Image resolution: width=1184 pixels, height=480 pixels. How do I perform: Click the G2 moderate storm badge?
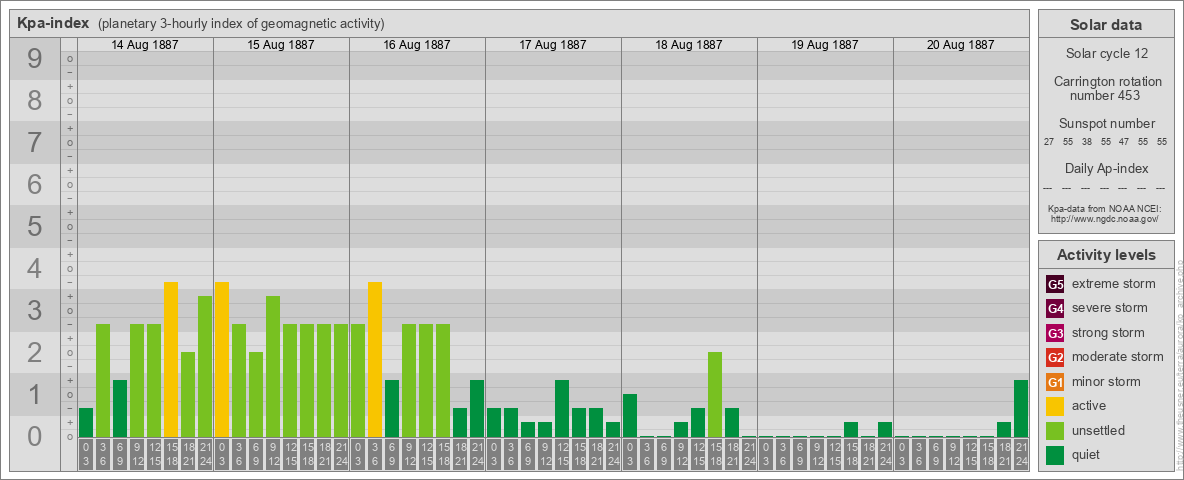tap(1055, 357)
